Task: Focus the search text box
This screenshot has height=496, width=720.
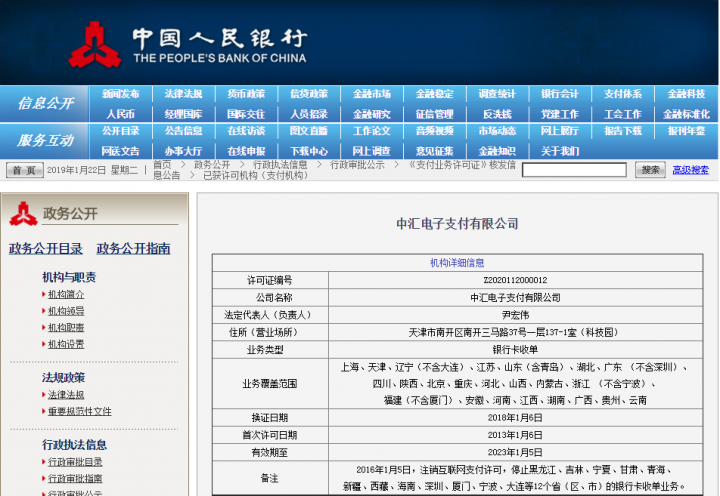Action: [574, 170]
